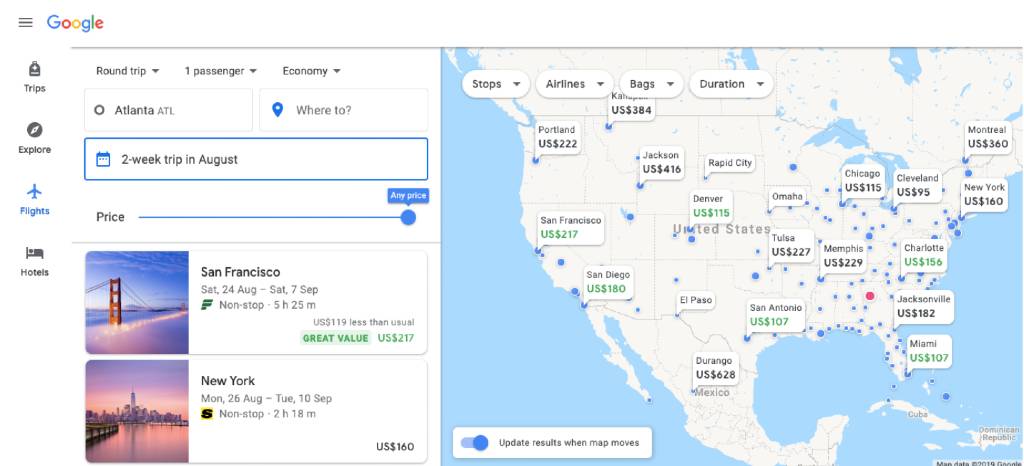The width and height of the screenshot is (1024, 466).
Task: Click Miami US$107 map label
Action: (928, 351)
